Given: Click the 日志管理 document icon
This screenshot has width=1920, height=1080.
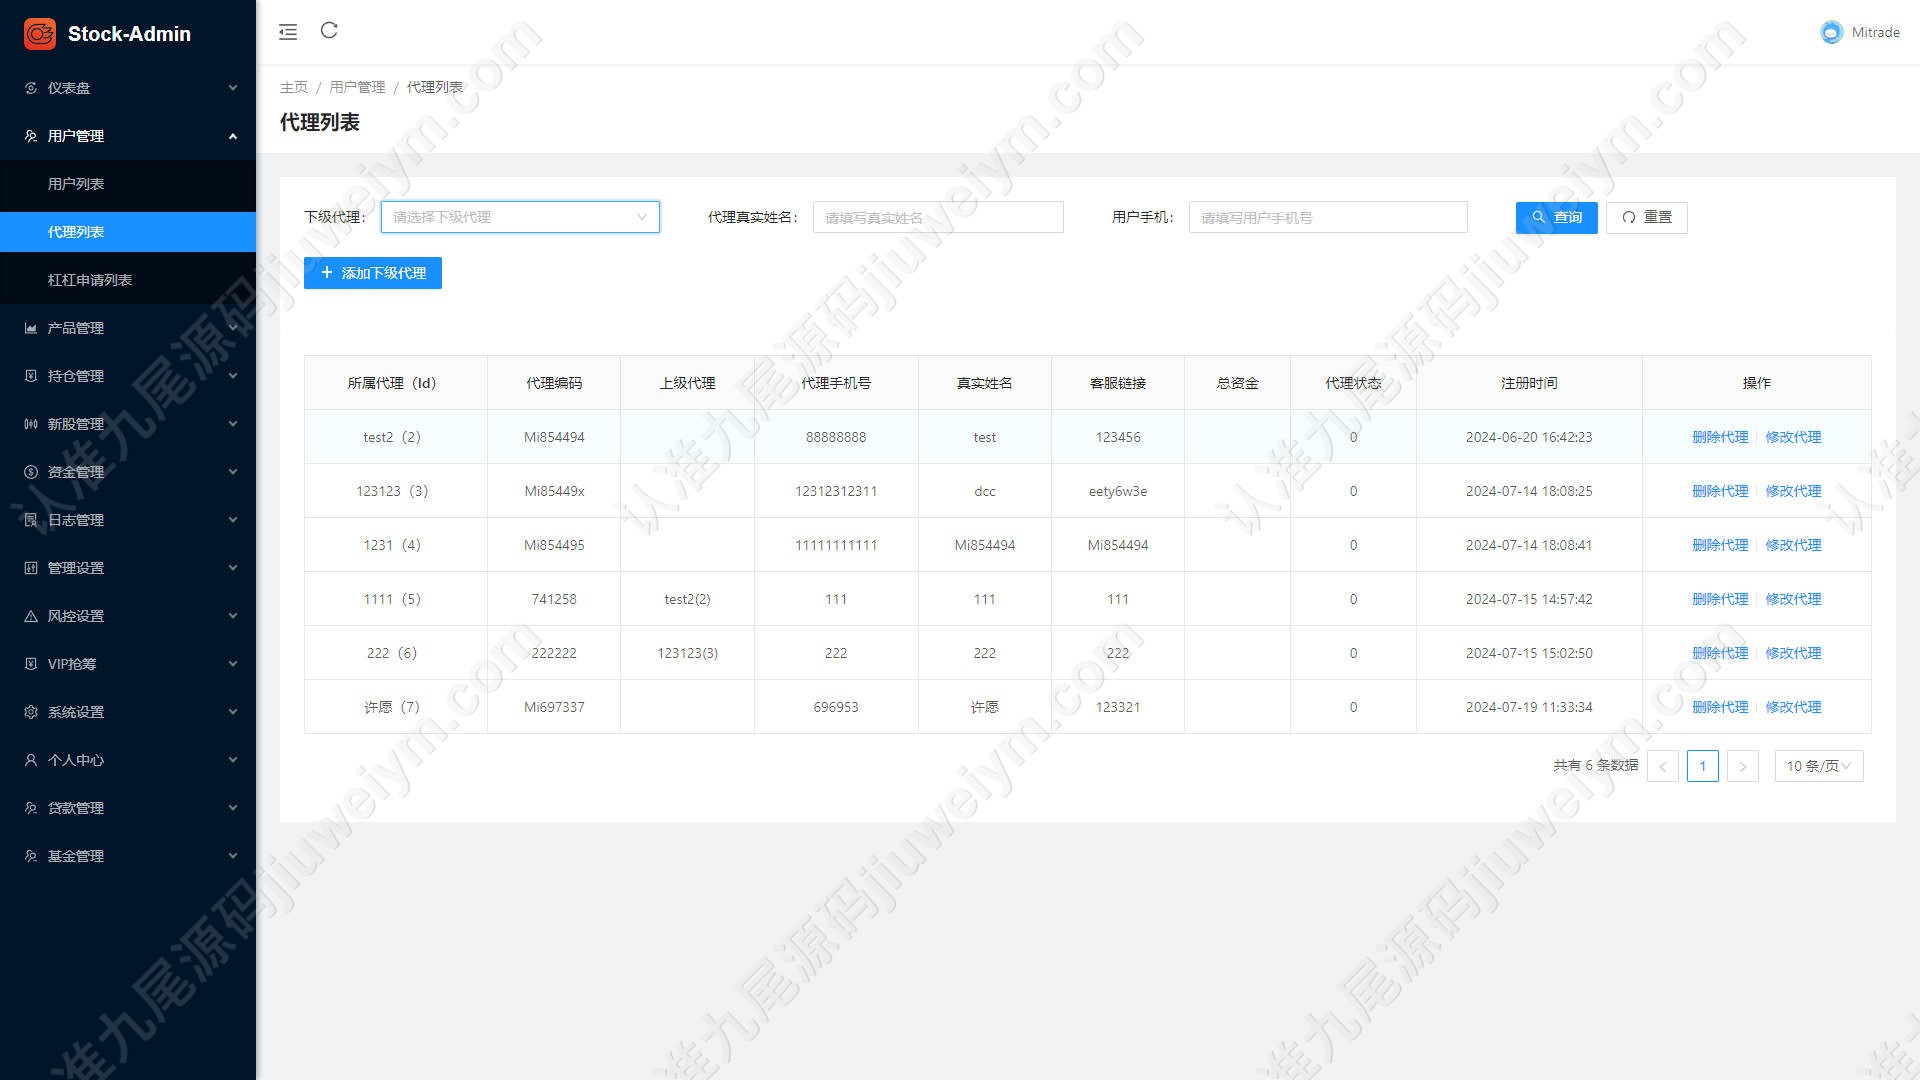Looking at the screenshot, I should point(31,520).
